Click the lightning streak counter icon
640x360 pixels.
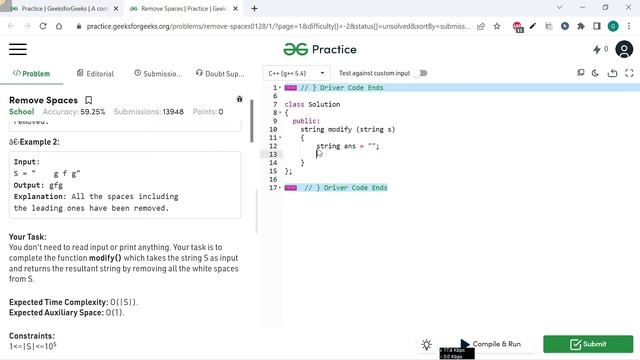[597, 49]
